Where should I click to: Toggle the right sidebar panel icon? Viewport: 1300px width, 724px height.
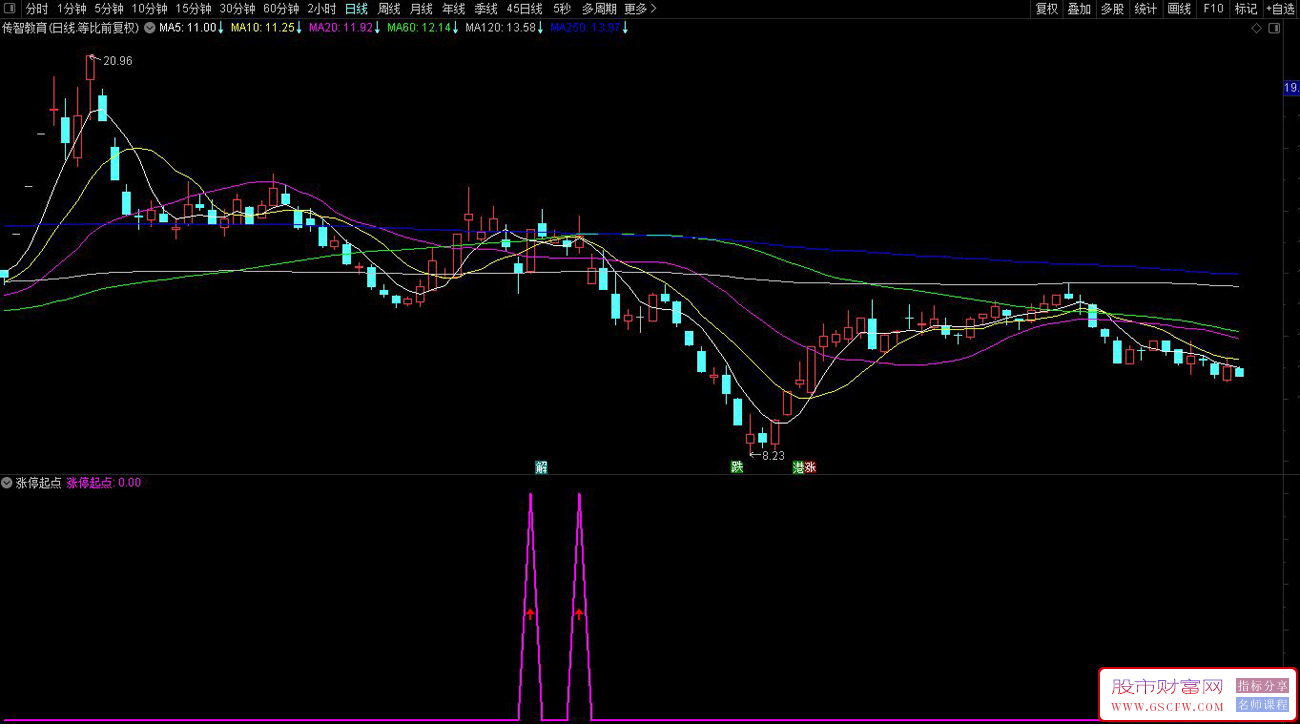pyautogui.click(x=1274, y=29)
